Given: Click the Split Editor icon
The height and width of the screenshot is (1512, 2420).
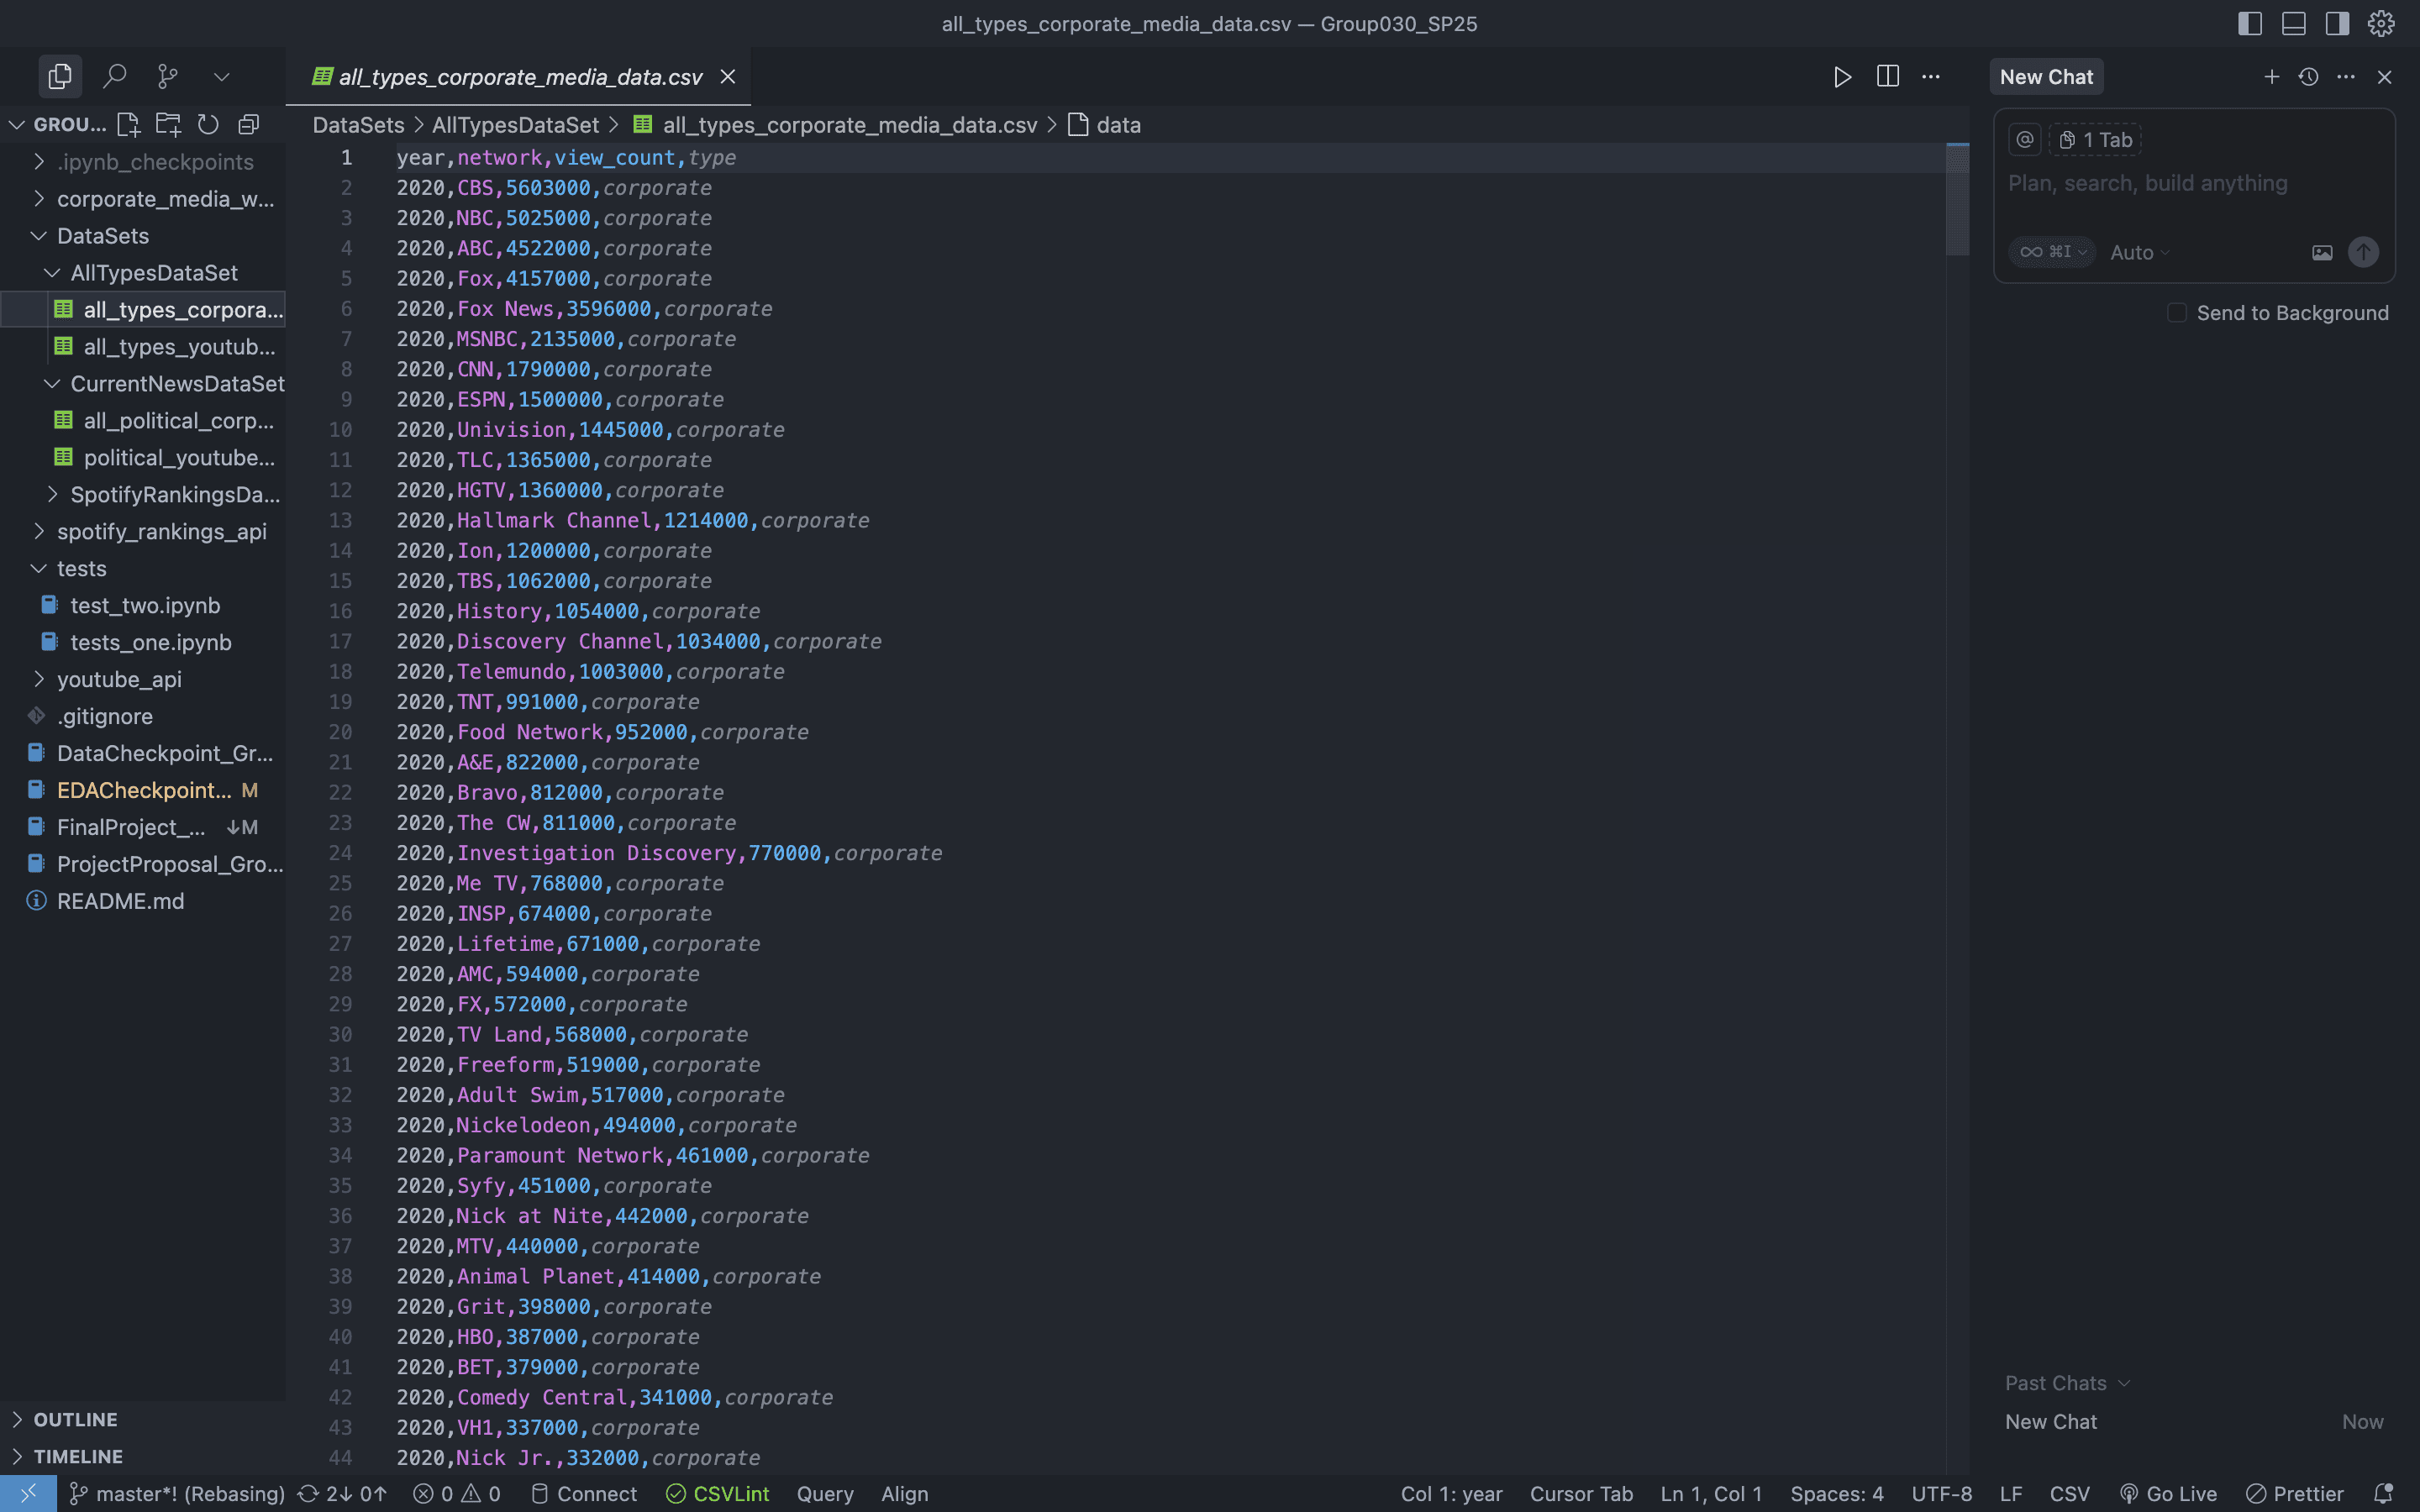Looking at the screenshot, I should [x=1887, y=77].
